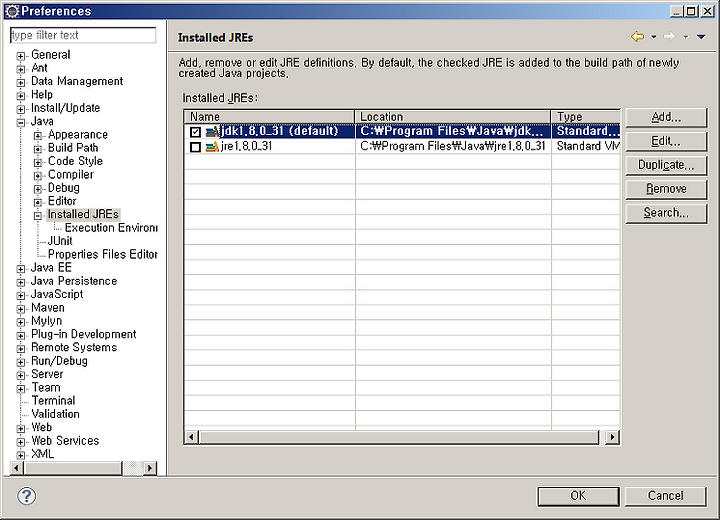Expand the Help preferences node
The width and height of the screenshot is (720, 520).
[21, 96]
